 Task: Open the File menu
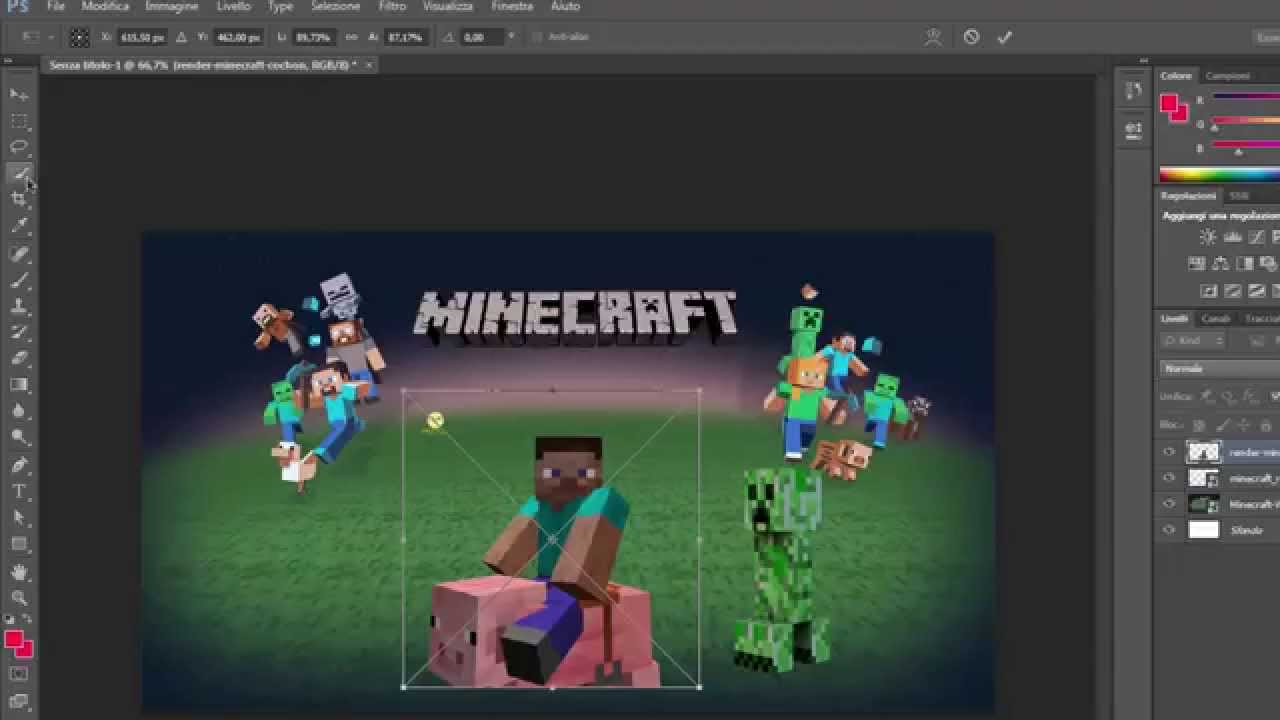[56, 6]
